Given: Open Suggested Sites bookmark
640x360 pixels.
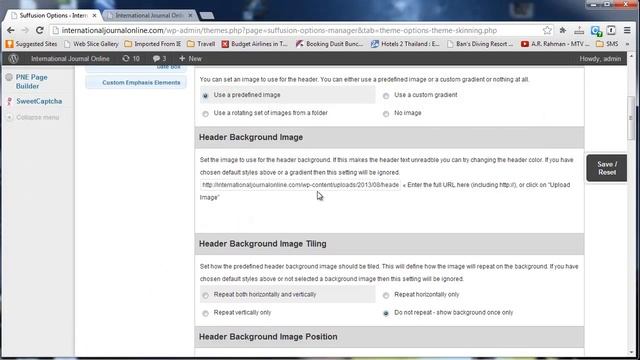Looking at the screenshot, I should point(31,44).
